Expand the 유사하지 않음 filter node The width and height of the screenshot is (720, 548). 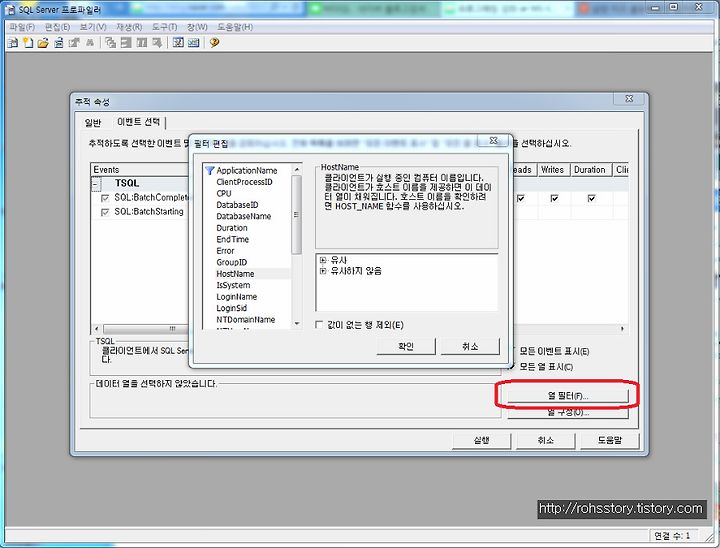pyautogui.click(x=323, y=271)
